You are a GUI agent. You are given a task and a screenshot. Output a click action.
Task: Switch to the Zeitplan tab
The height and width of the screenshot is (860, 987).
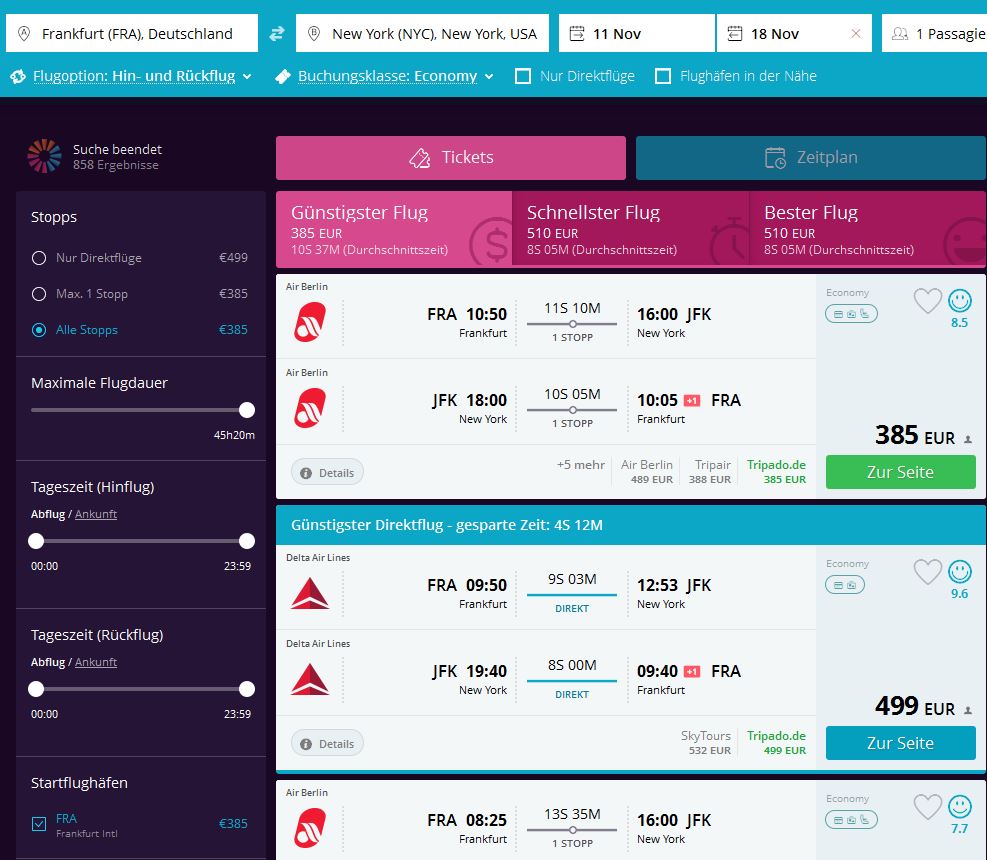coord(811,157)
